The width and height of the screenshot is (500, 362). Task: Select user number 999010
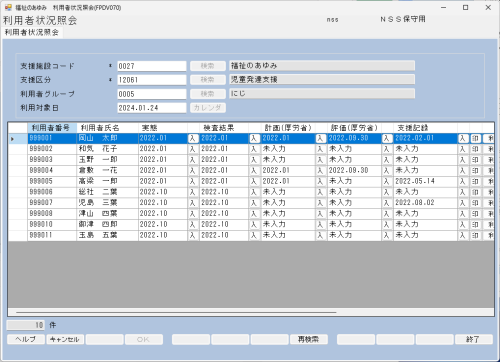tap(52, 224)
